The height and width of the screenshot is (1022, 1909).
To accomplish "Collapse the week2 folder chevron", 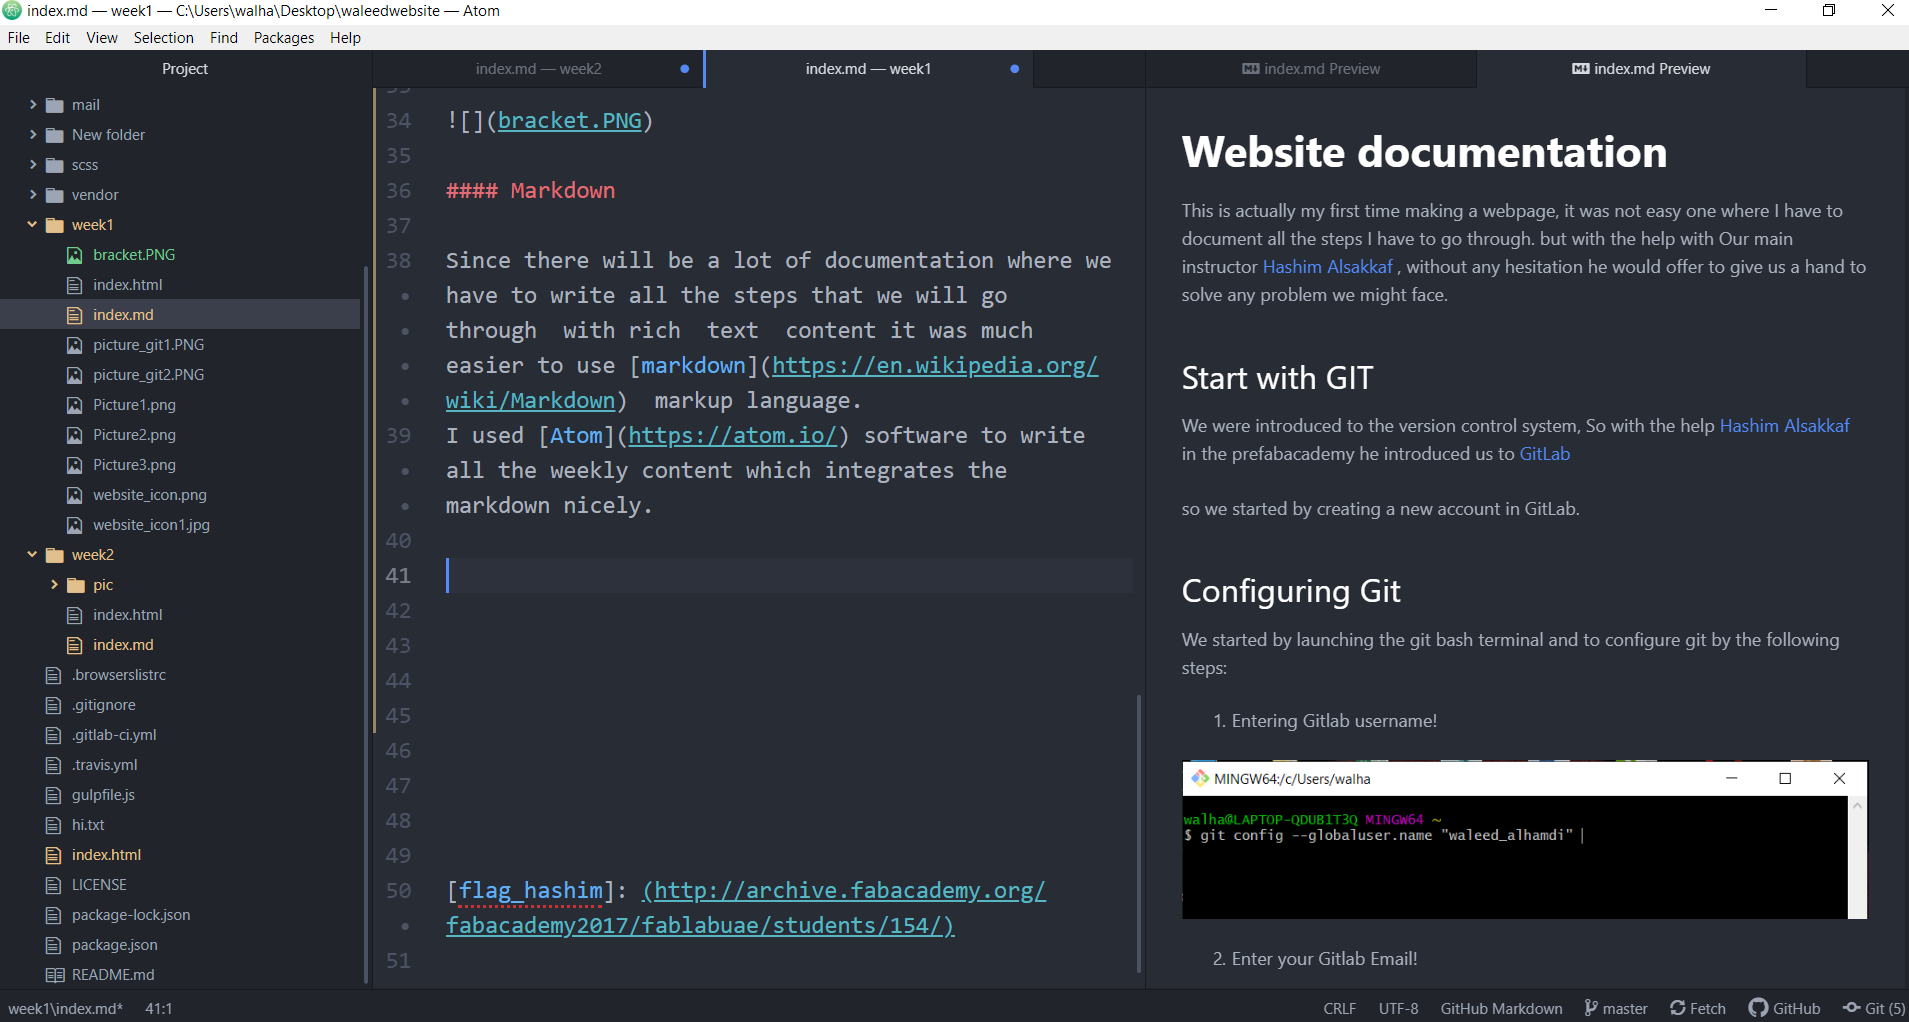I will coord(33,555).
